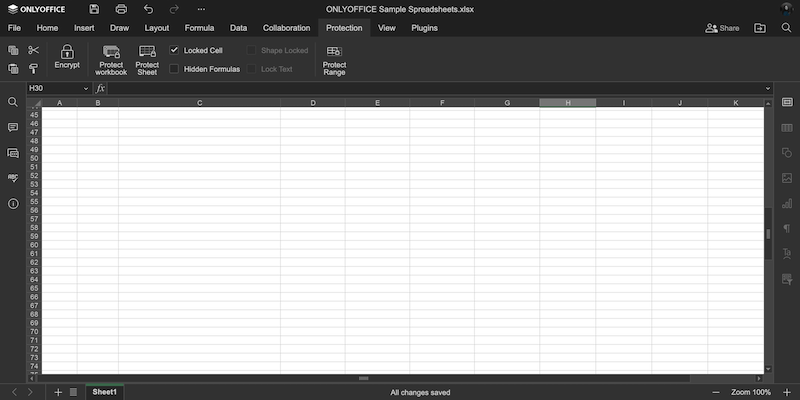The image size is (800, 400).
Task: Click the zoom in plus button
Action: (x=787, y=392)
